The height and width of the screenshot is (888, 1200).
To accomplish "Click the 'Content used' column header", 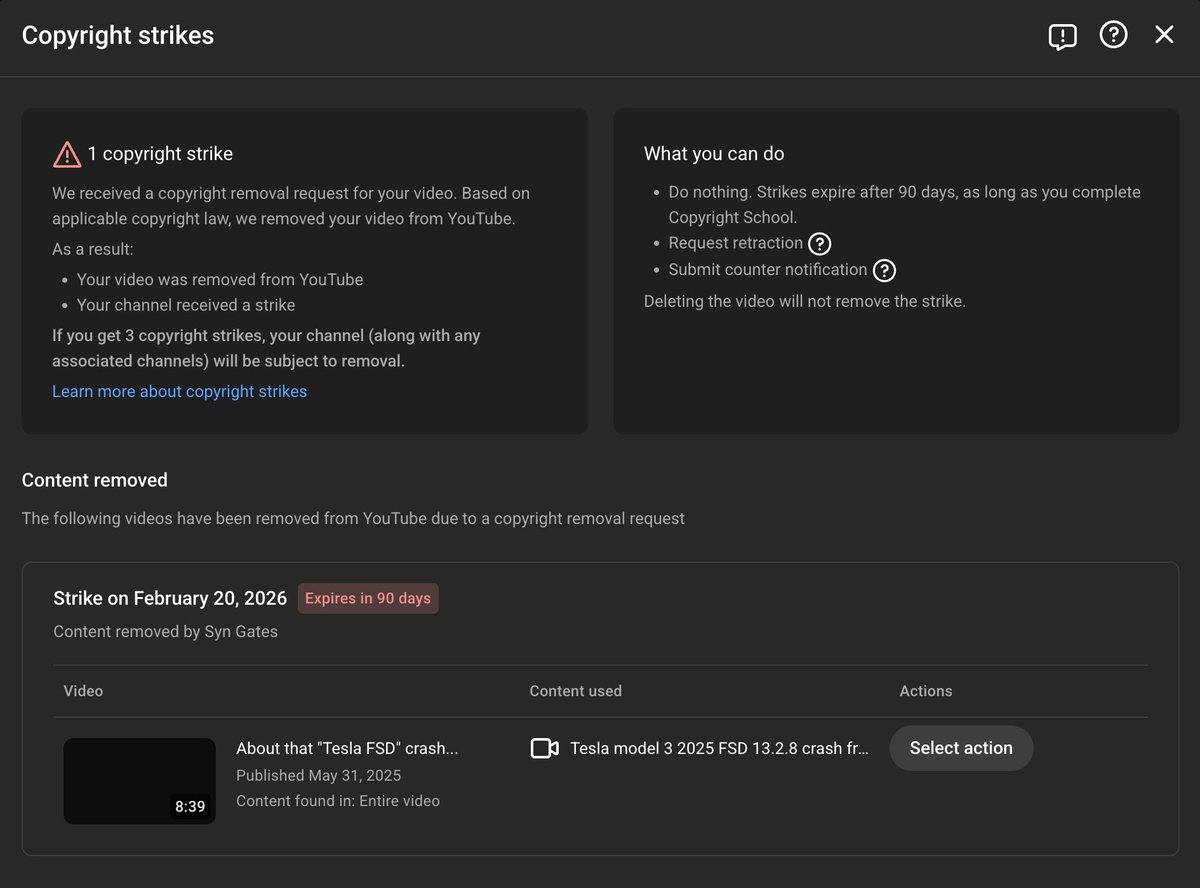I will point(576,691).
